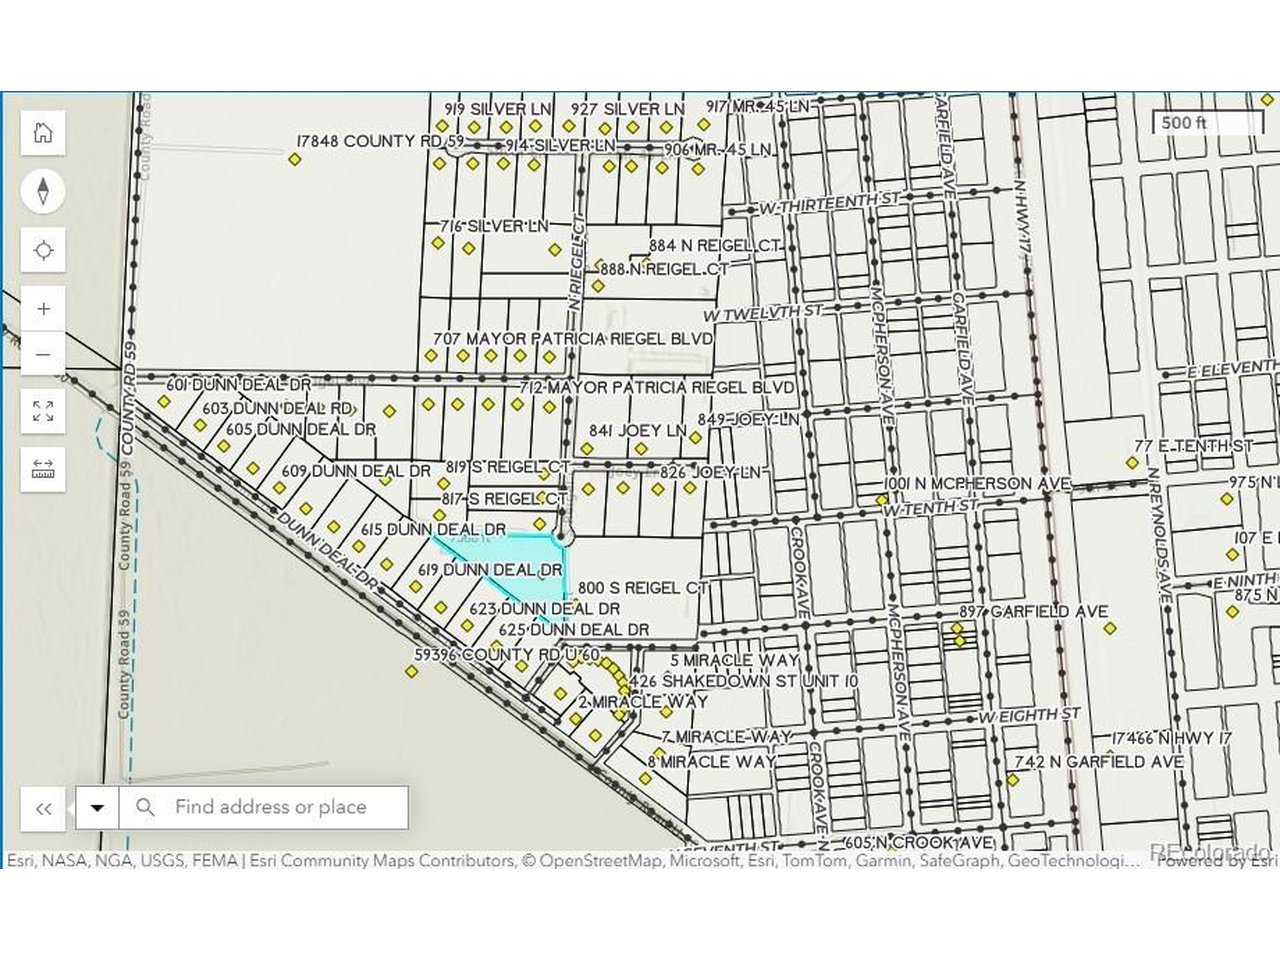Open the search source dropdown arrow
Screen dimensions: 1280x960
click(x=97, y=808)
